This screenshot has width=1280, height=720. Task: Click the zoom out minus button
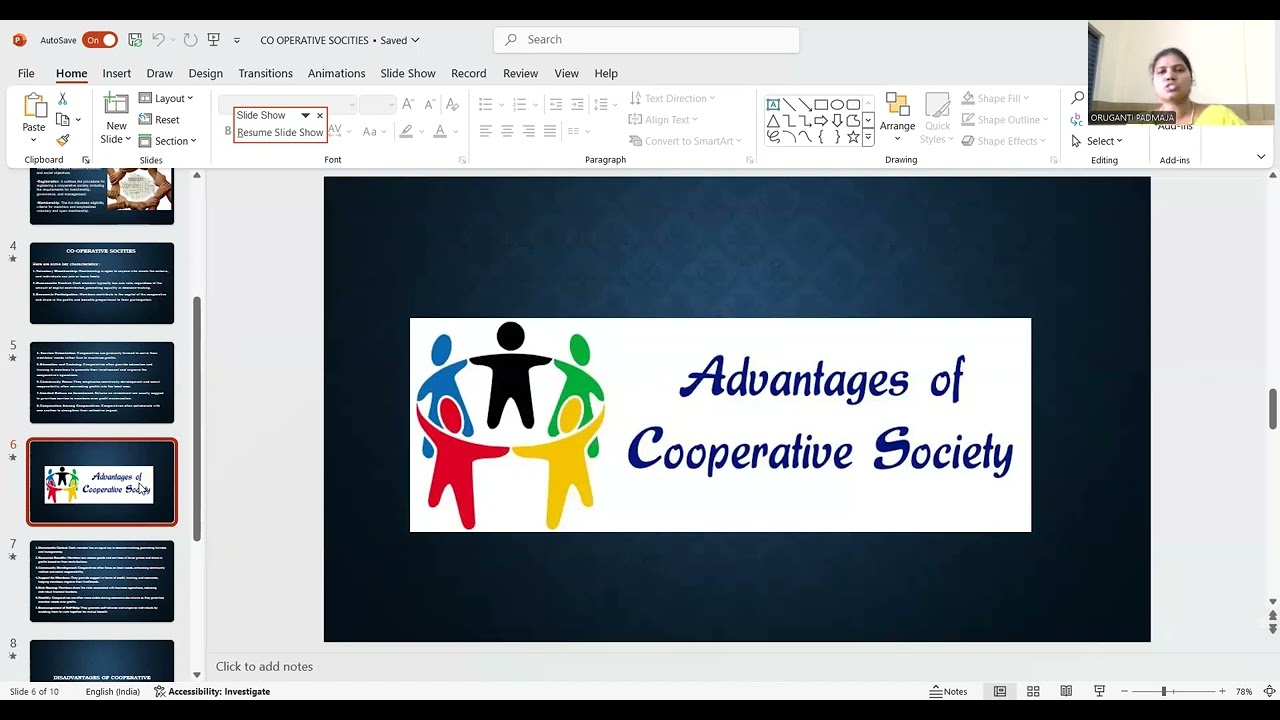1124,691
